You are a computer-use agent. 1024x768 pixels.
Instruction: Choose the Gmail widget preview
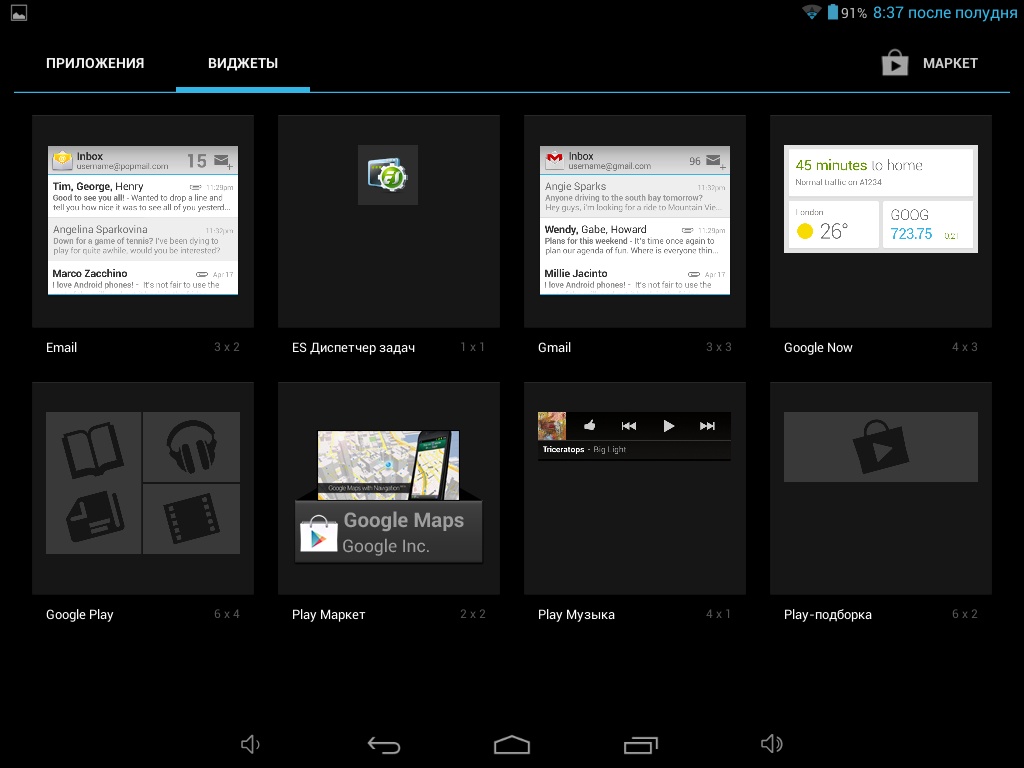click(635, 220)
